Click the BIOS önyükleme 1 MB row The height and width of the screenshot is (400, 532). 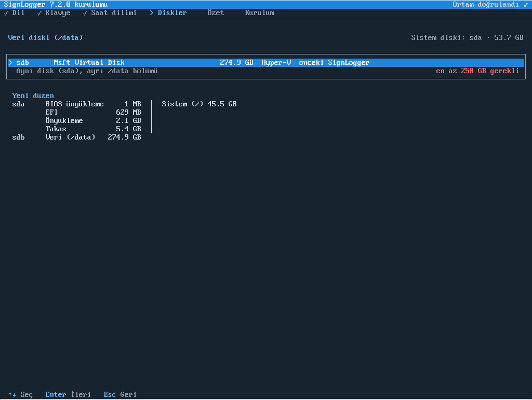[93, 104]
